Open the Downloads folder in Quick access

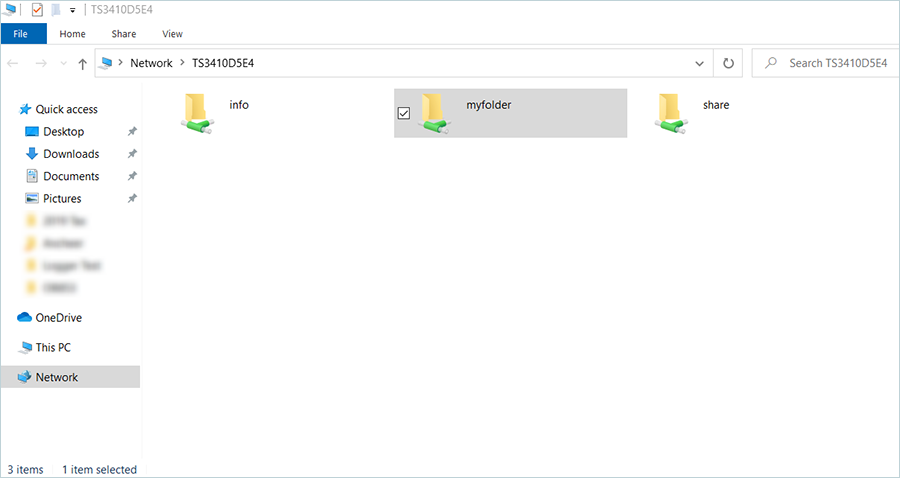click(x=70, y=154)
